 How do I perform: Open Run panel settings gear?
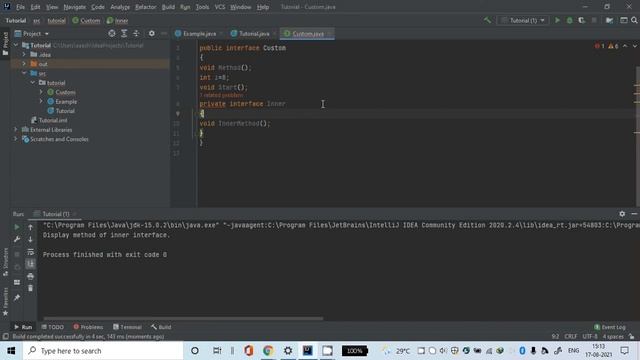(622, 213)
